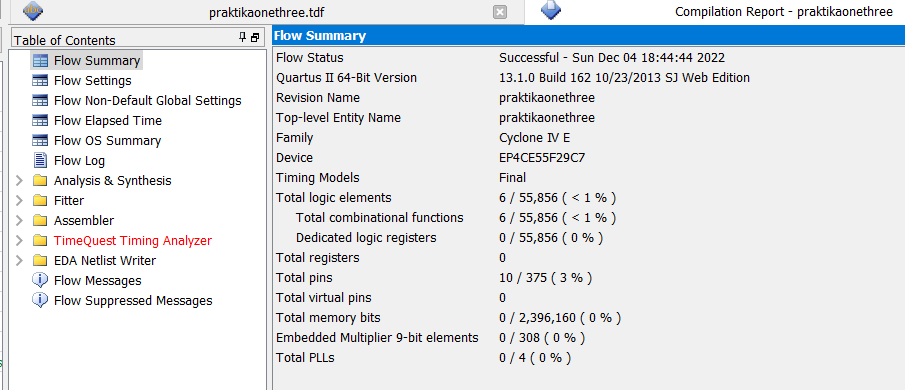Click the Flow OS Summary table icon
905x390 pixels.
(40, 141)
